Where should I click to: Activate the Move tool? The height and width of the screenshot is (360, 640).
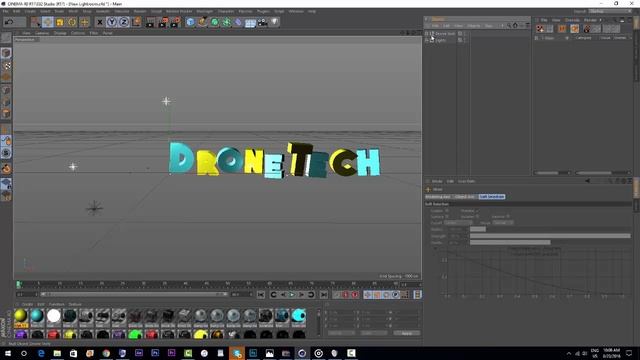pos(47,22)
